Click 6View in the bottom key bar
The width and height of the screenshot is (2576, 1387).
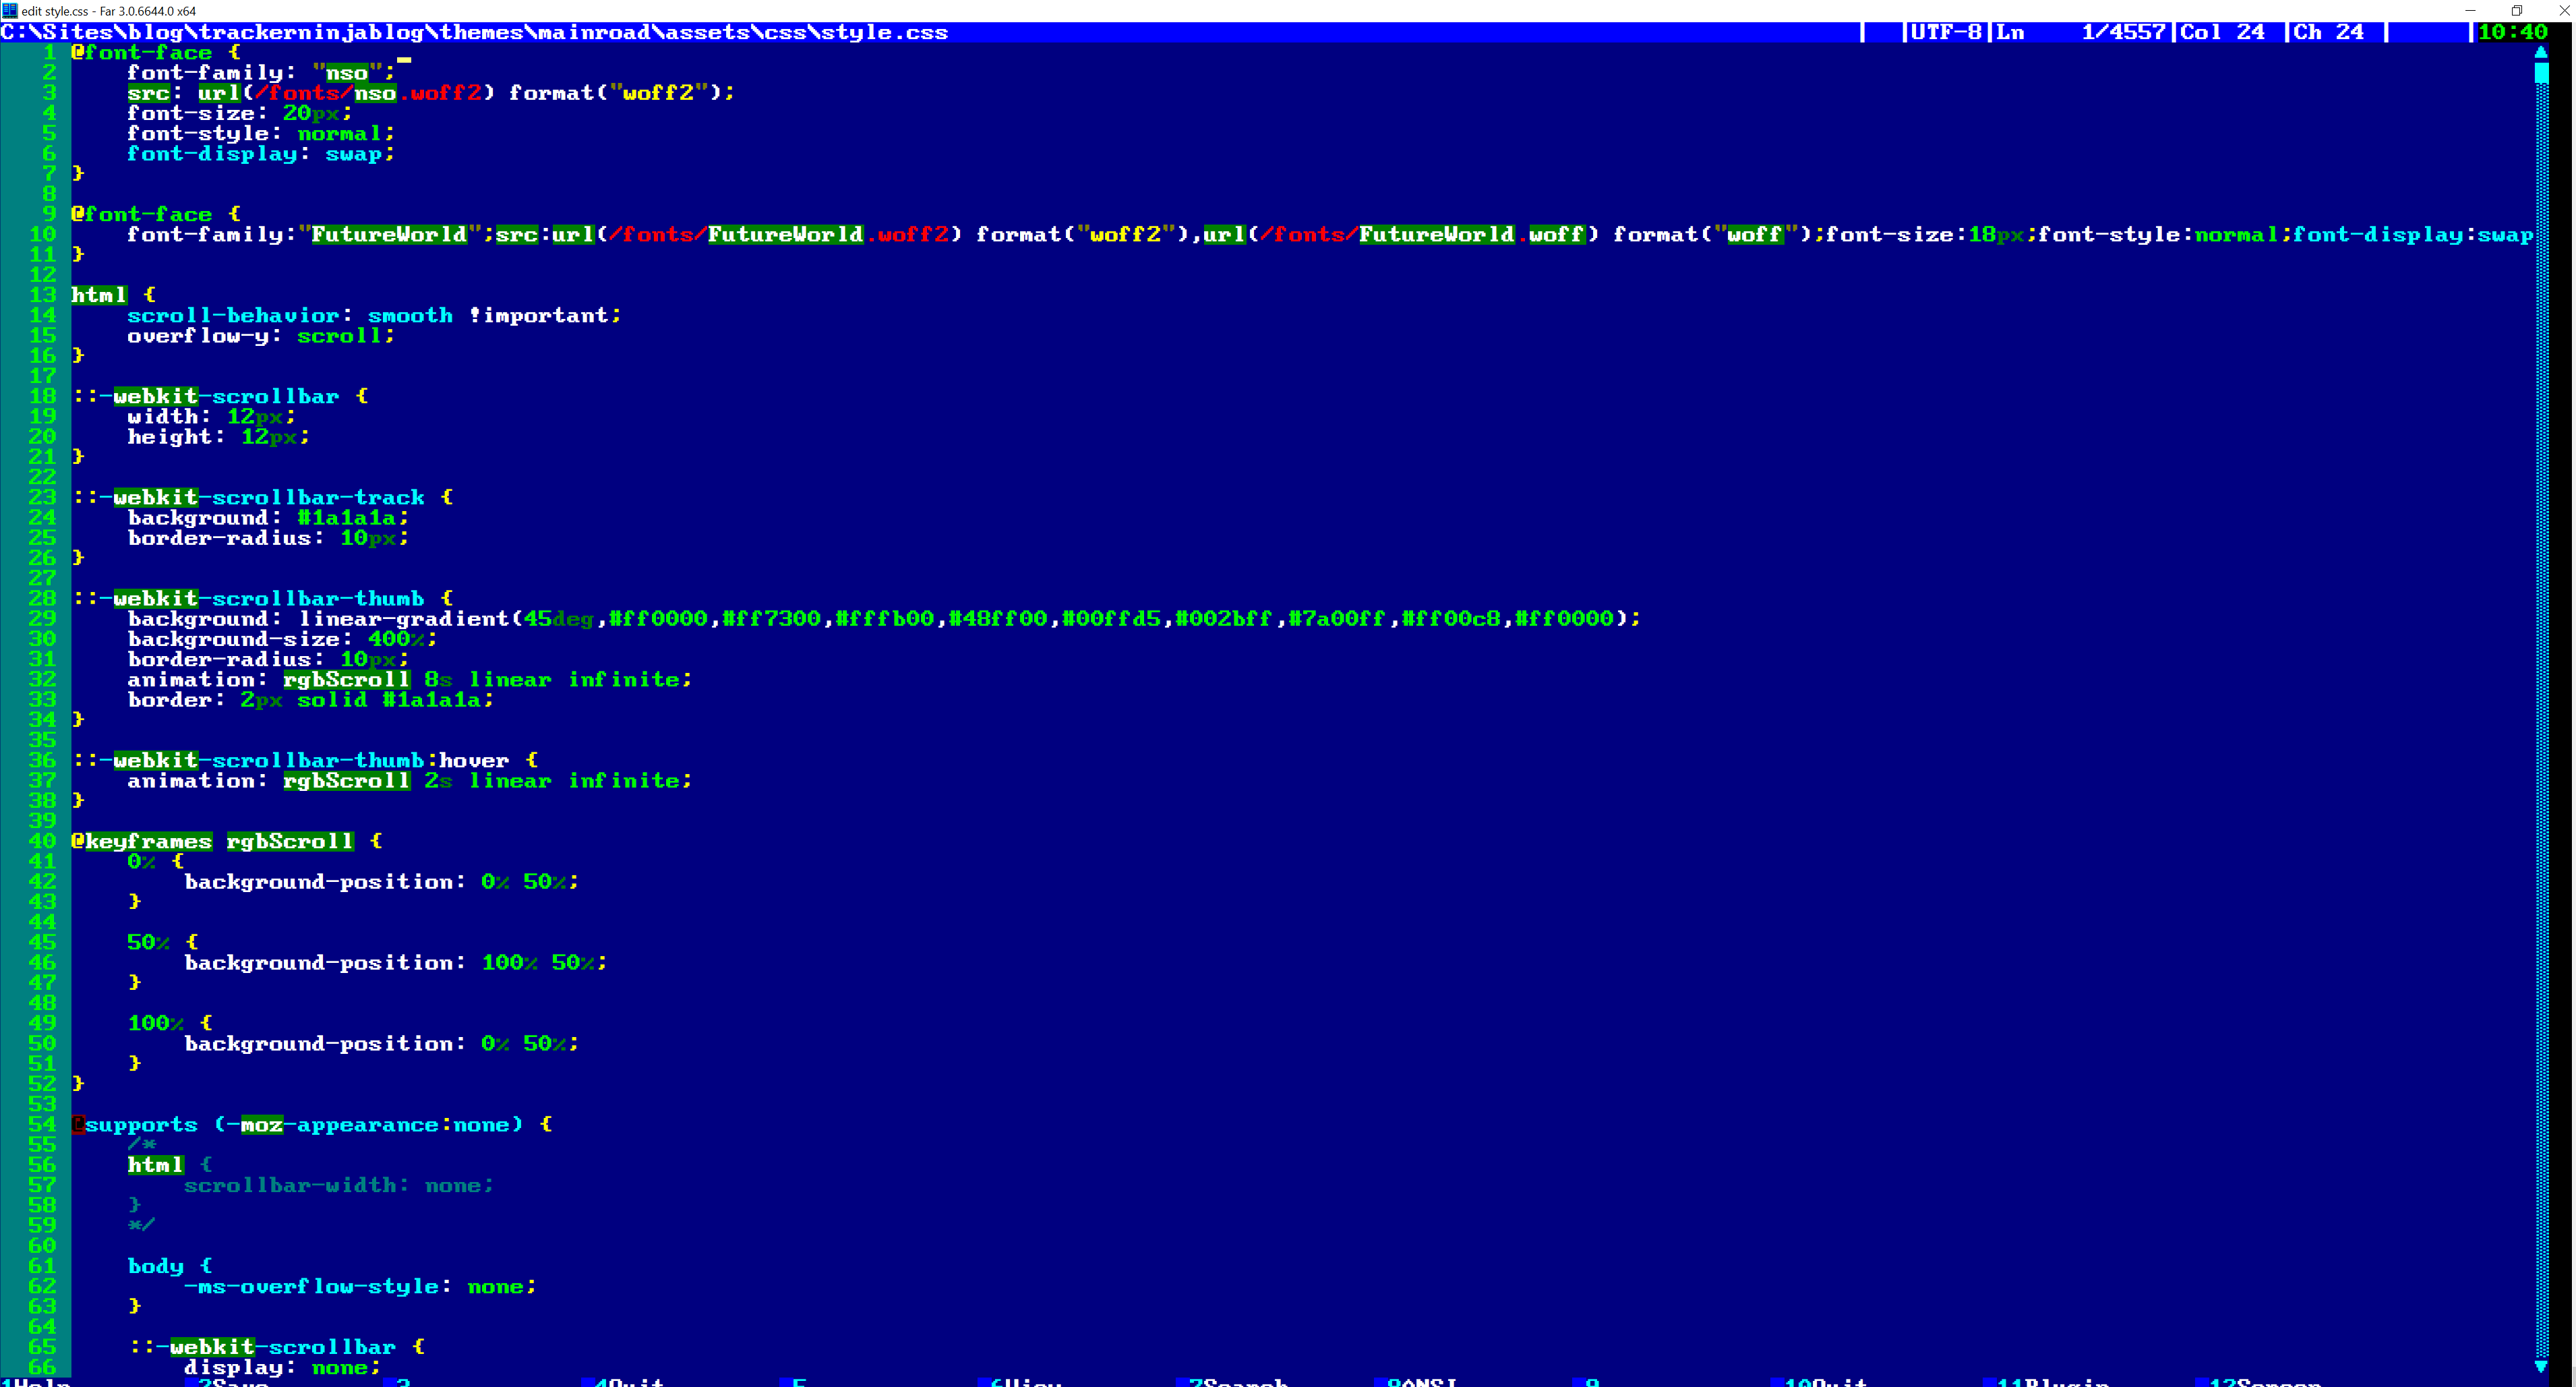pyautogui.click(x=1025, y=1382)
